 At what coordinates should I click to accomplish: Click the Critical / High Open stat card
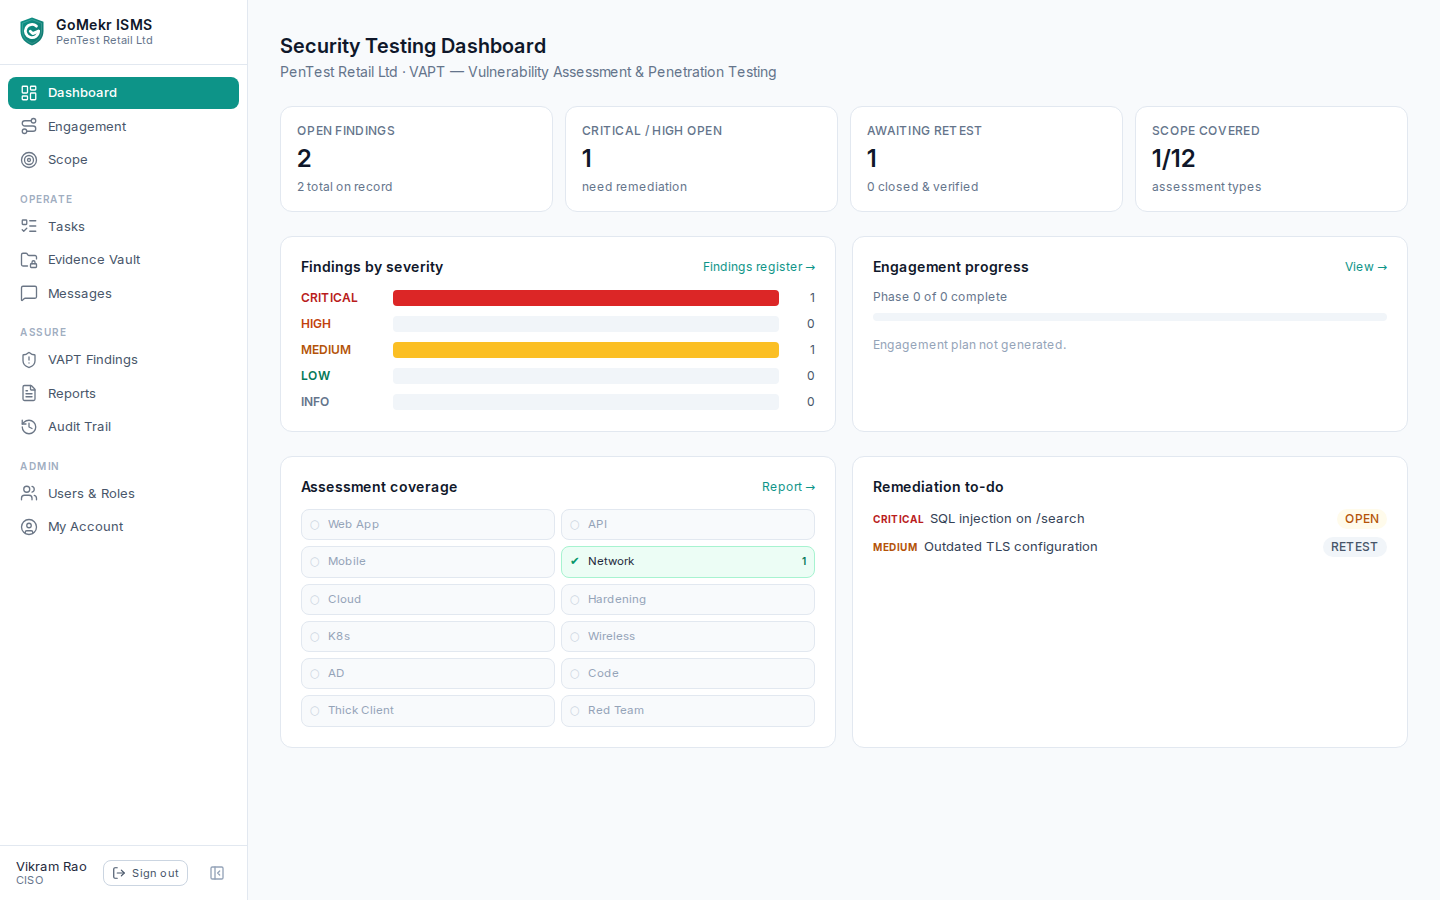(701, 159)
